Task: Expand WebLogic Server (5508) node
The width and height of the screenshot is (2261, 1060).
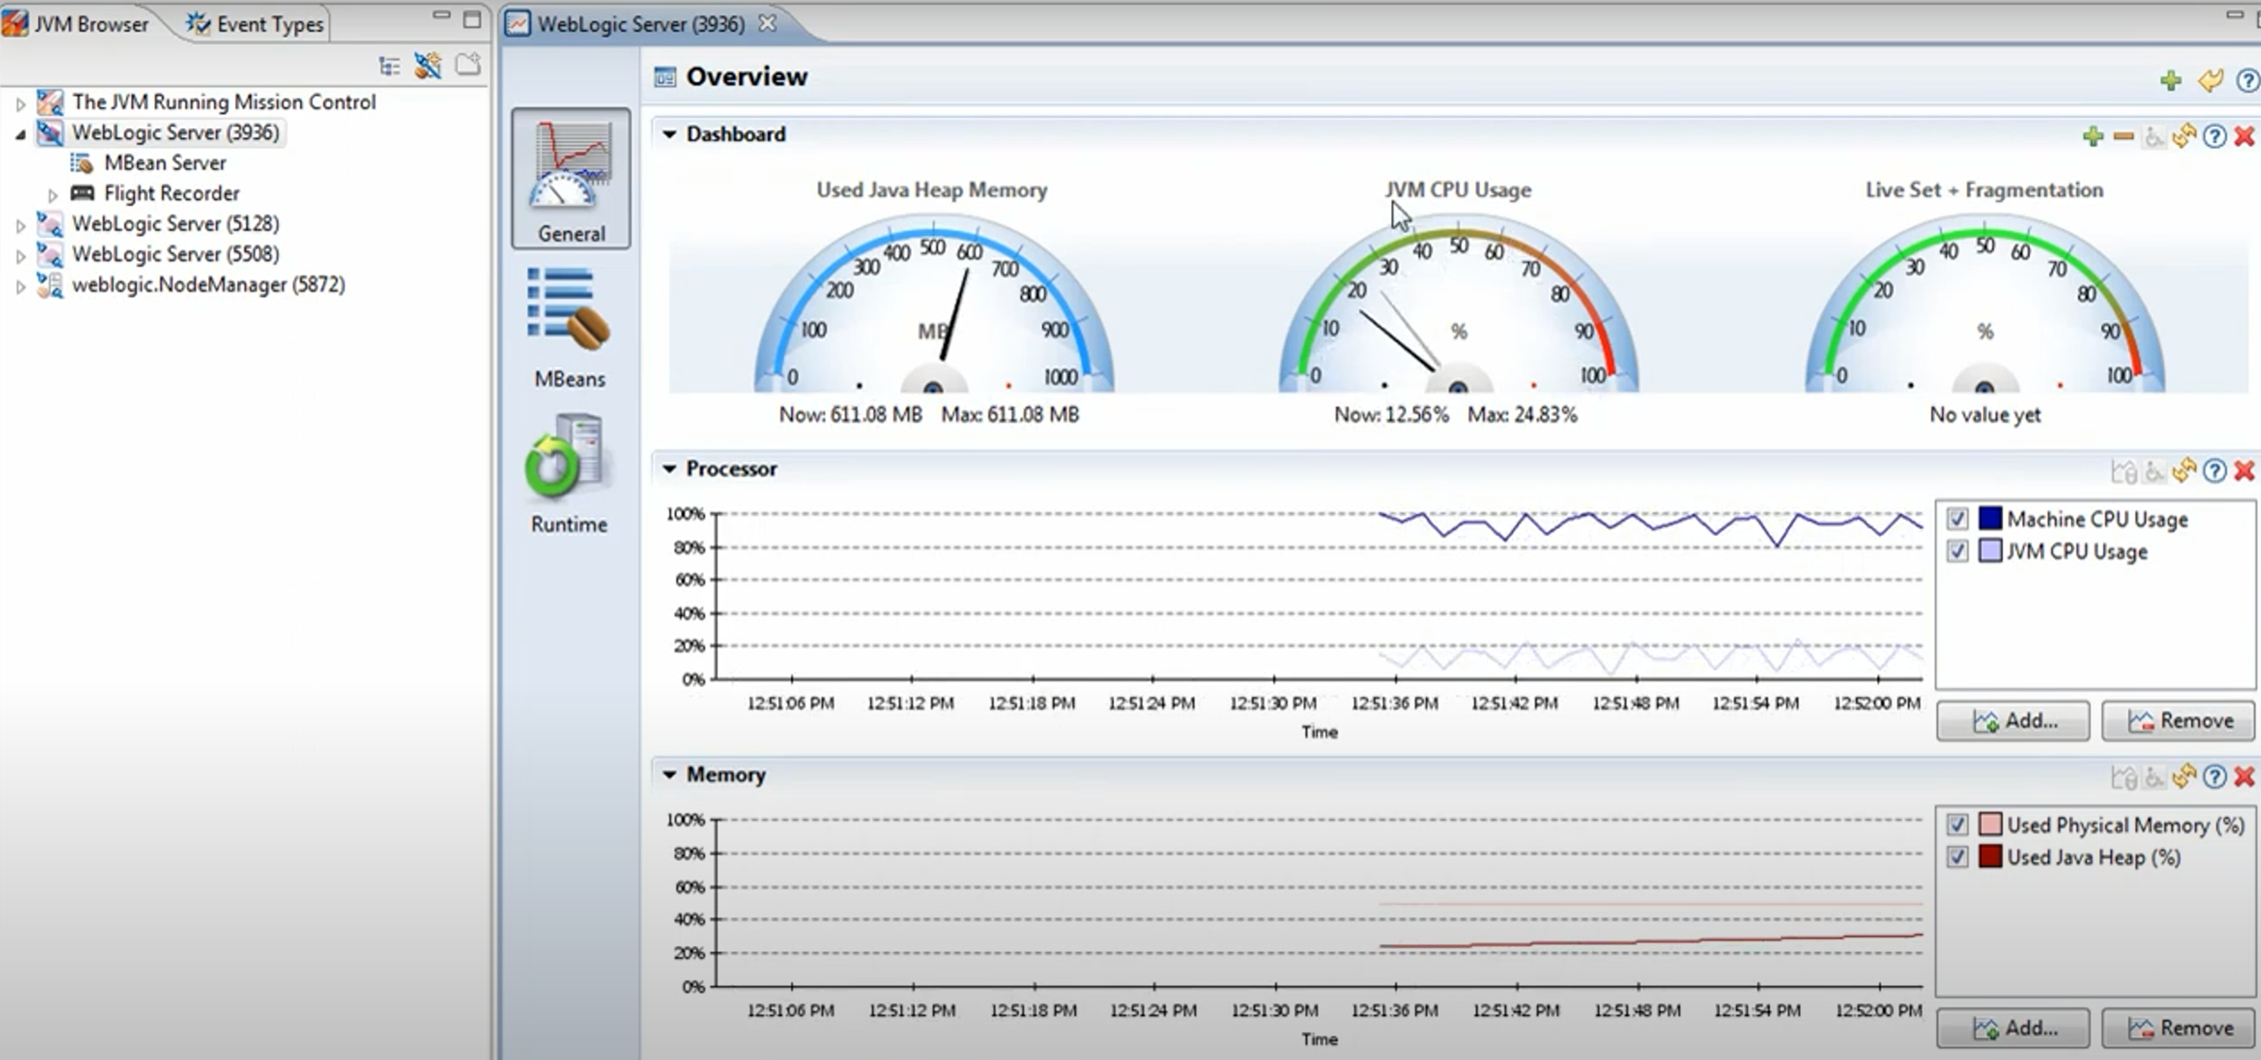Action: pyautogui.click(x=20, y=256)
